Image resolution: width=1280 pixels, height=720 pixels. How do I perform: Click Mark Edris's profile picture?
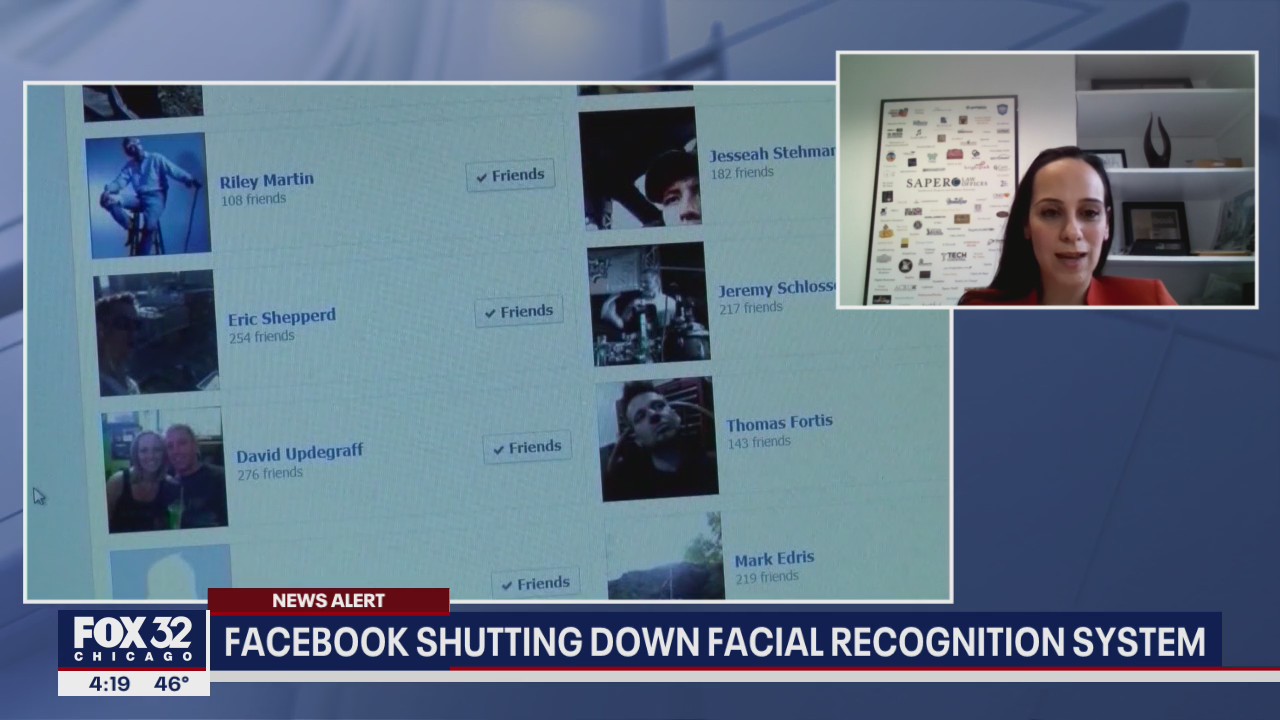(x=663, y=560)
